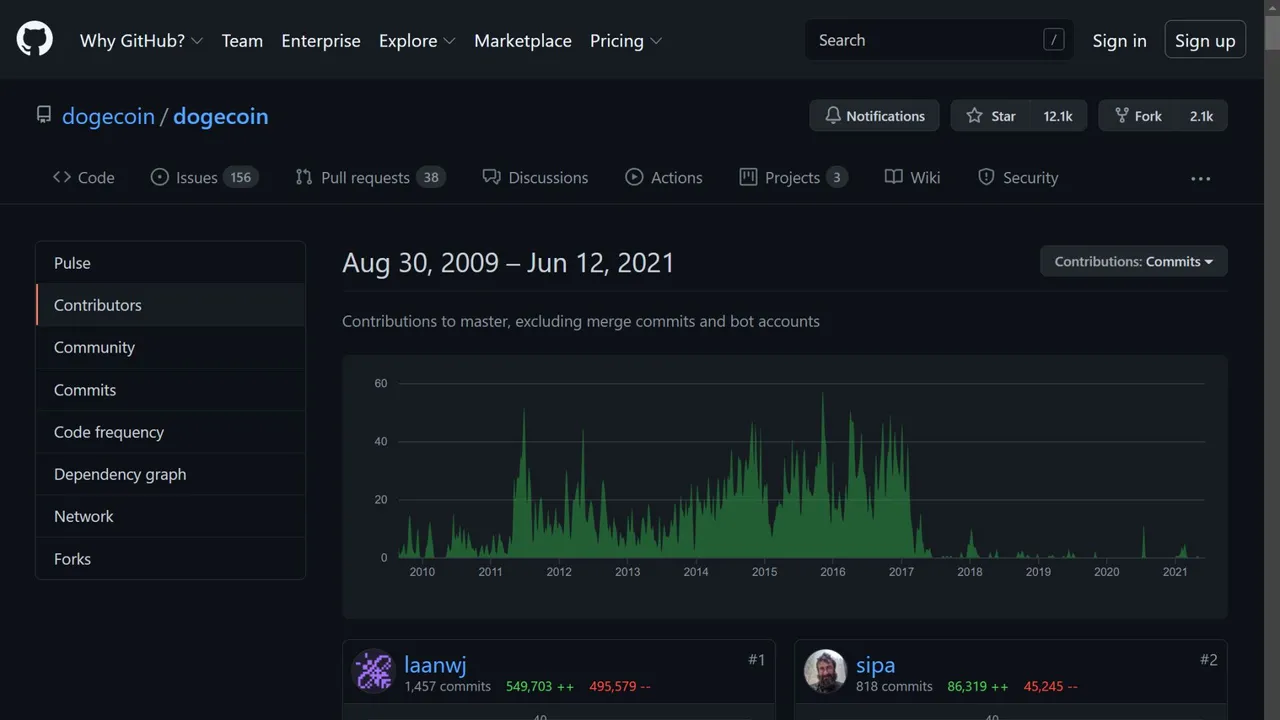Image resolution: width=1280 pixels, height=720 pixels.
Task: Click the Issues count badge 156
Action: 241,177
